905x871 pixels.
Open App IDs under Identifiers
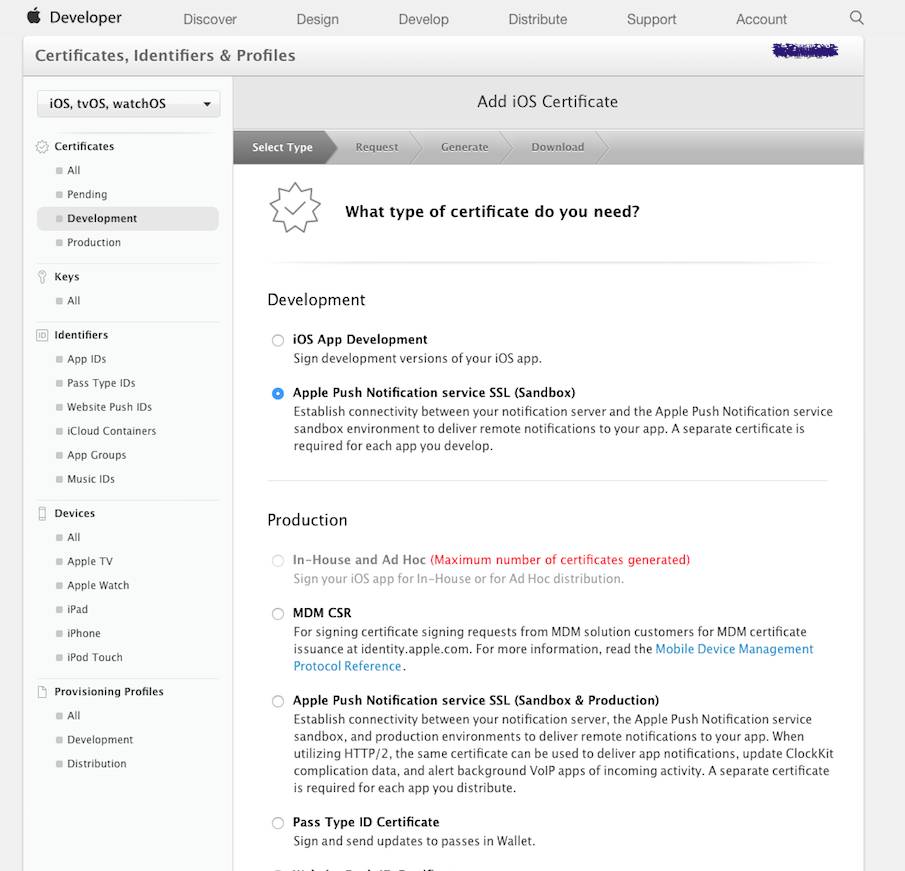86,359
